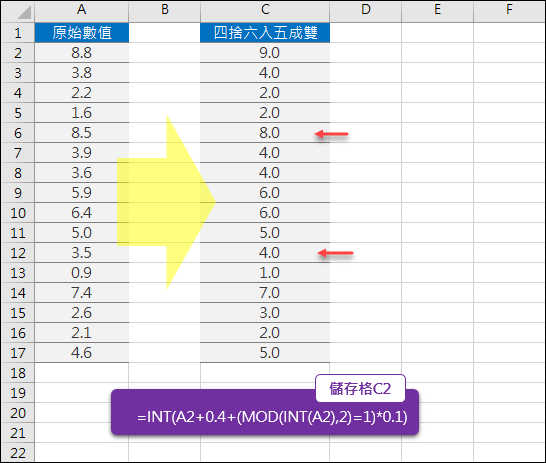
Task: Select row 18 header
Action: [x=18, y=373]
